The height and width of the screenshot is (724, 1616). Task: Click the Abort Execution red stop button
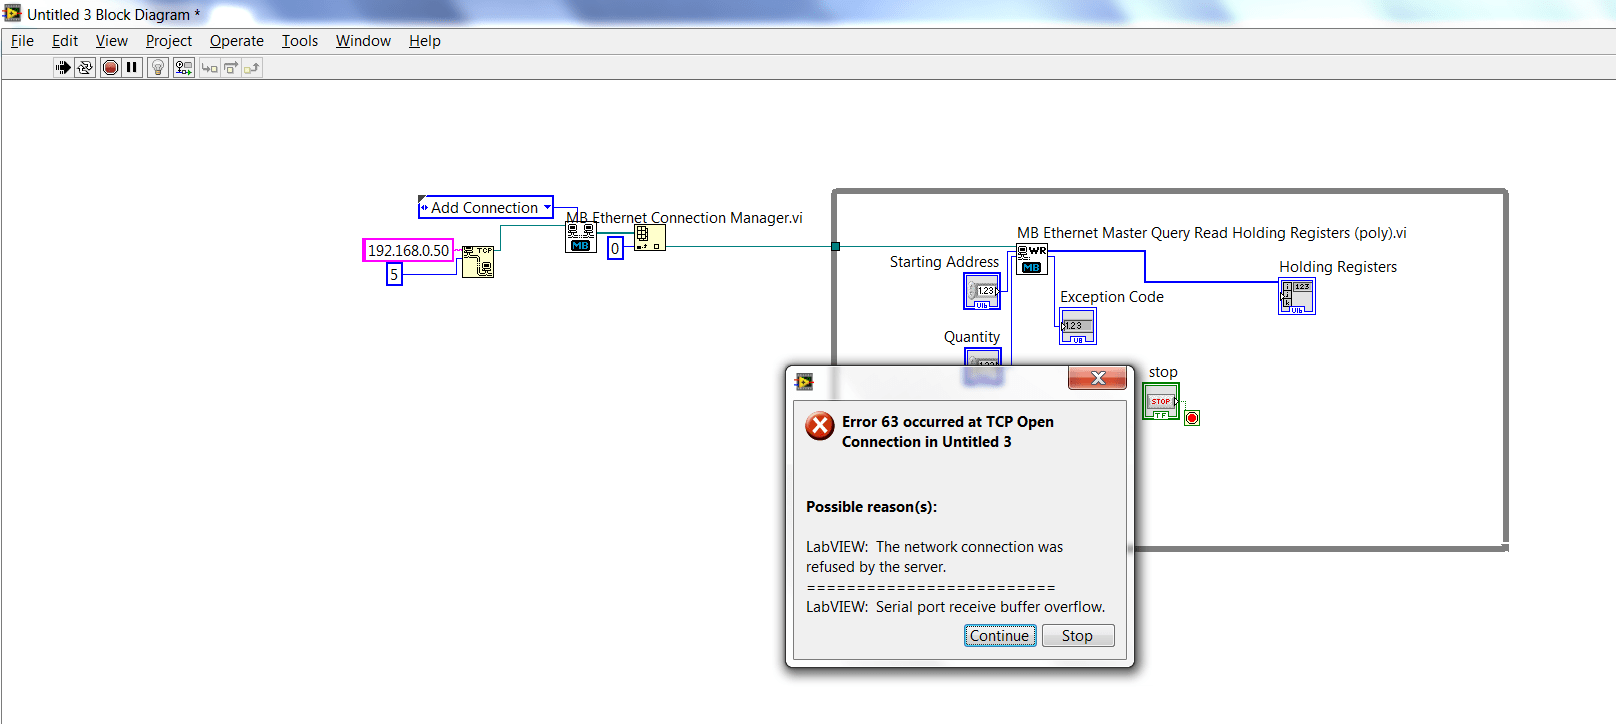pyautogui.click(x=110, y=68)
